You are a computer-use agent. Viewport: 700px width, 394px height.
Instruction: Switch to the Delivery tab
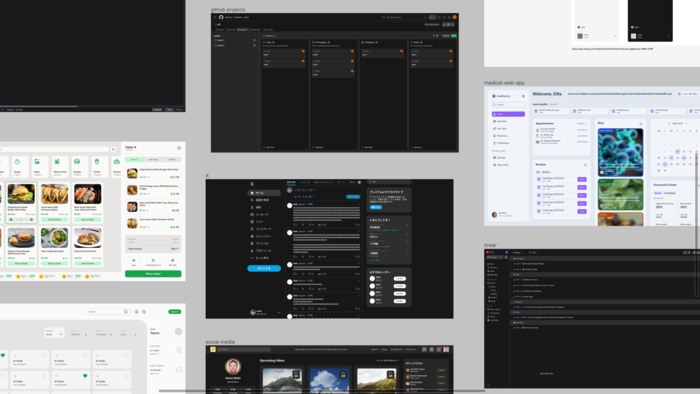point(172,159)
